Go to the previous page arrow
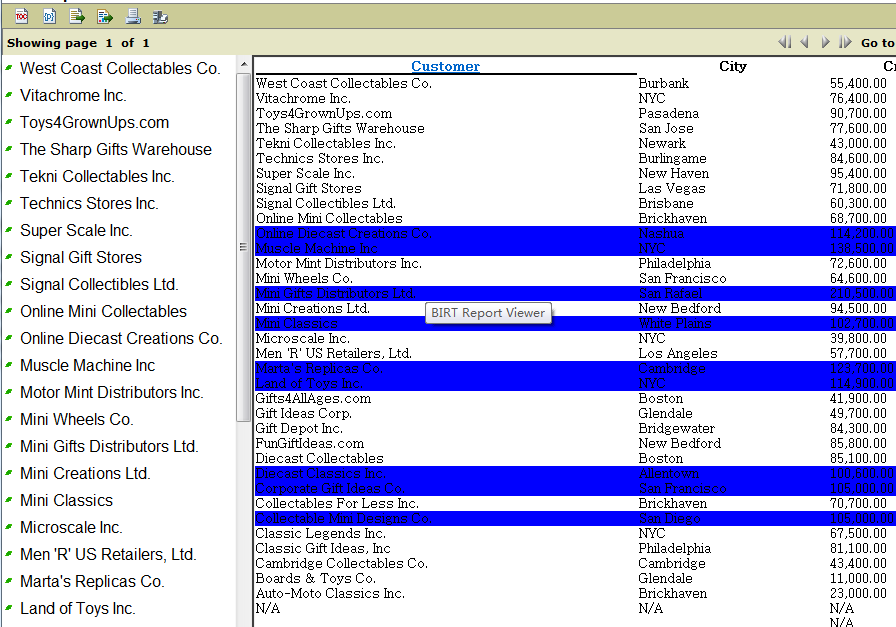This screenshot has height=627, width=896. [805, 42]
